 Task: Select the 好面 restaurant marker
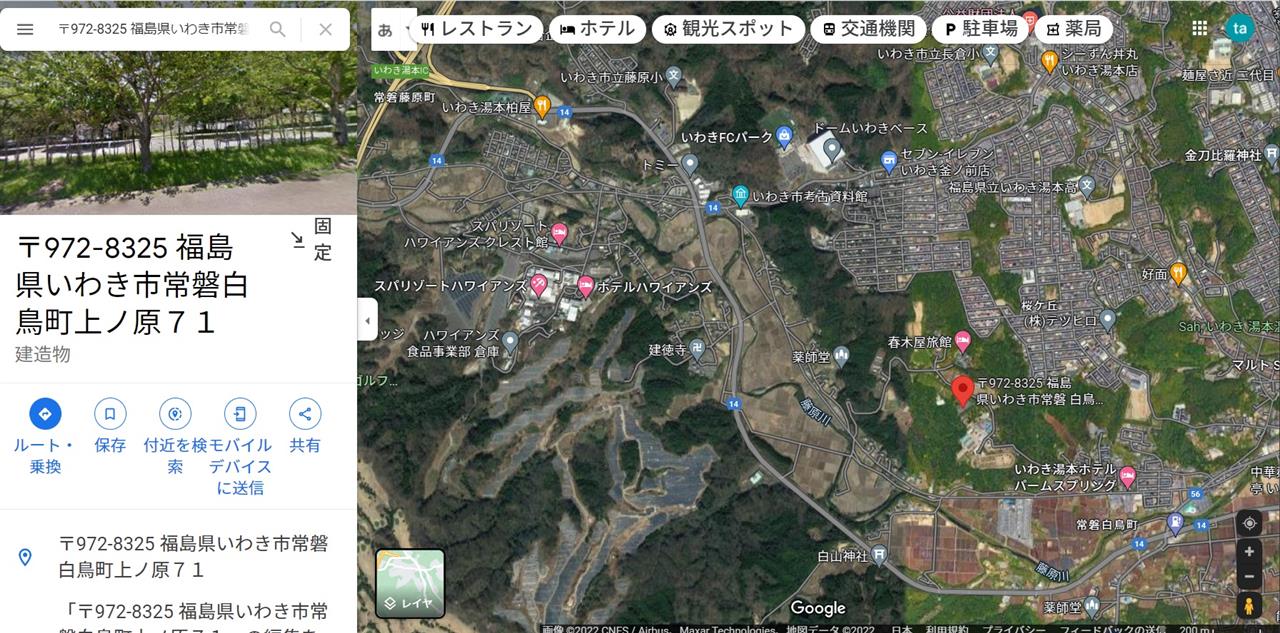pyautogui.click(x=1179, y=272)
